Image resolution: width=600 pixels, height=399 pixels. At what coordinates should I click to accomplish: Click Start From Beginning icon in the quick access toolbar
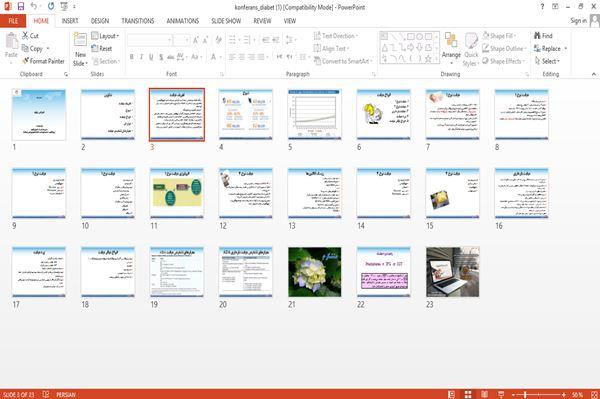click(x=64, y=7)
